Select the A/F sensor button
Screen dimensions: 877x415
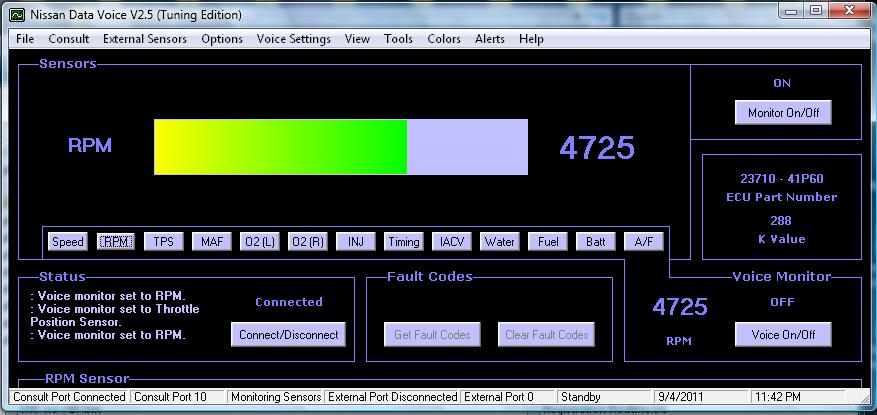[x=644, y=242]
